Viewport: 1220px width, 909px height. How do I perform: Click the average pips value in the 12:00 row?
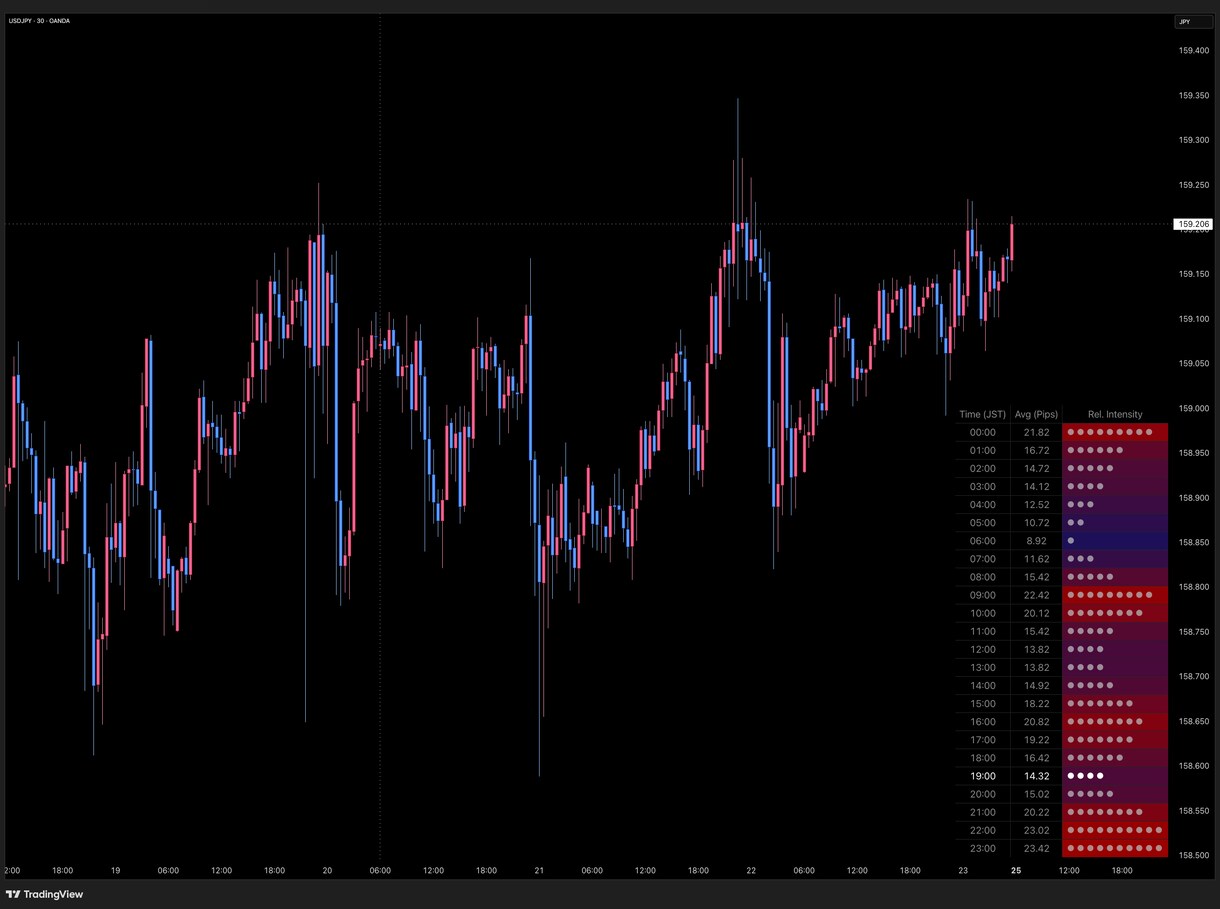pyautogui.click(x=1036, y=649)
